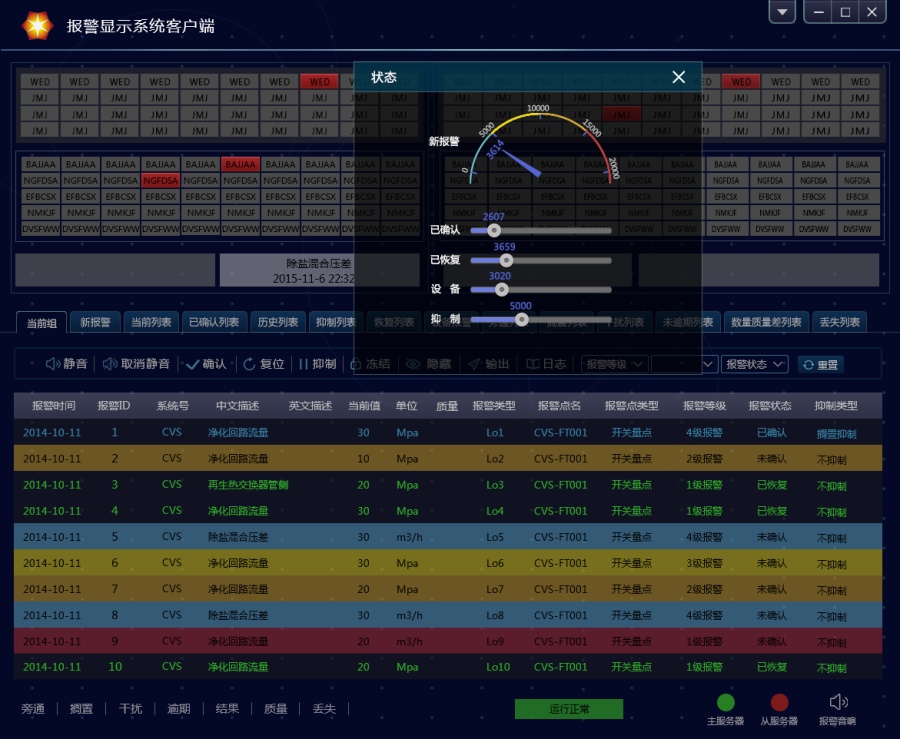Click the 抑制 pause-bars icon
The height and width of the screenshot is (739, 900).
pyautogui.click(x=304, y=364)
